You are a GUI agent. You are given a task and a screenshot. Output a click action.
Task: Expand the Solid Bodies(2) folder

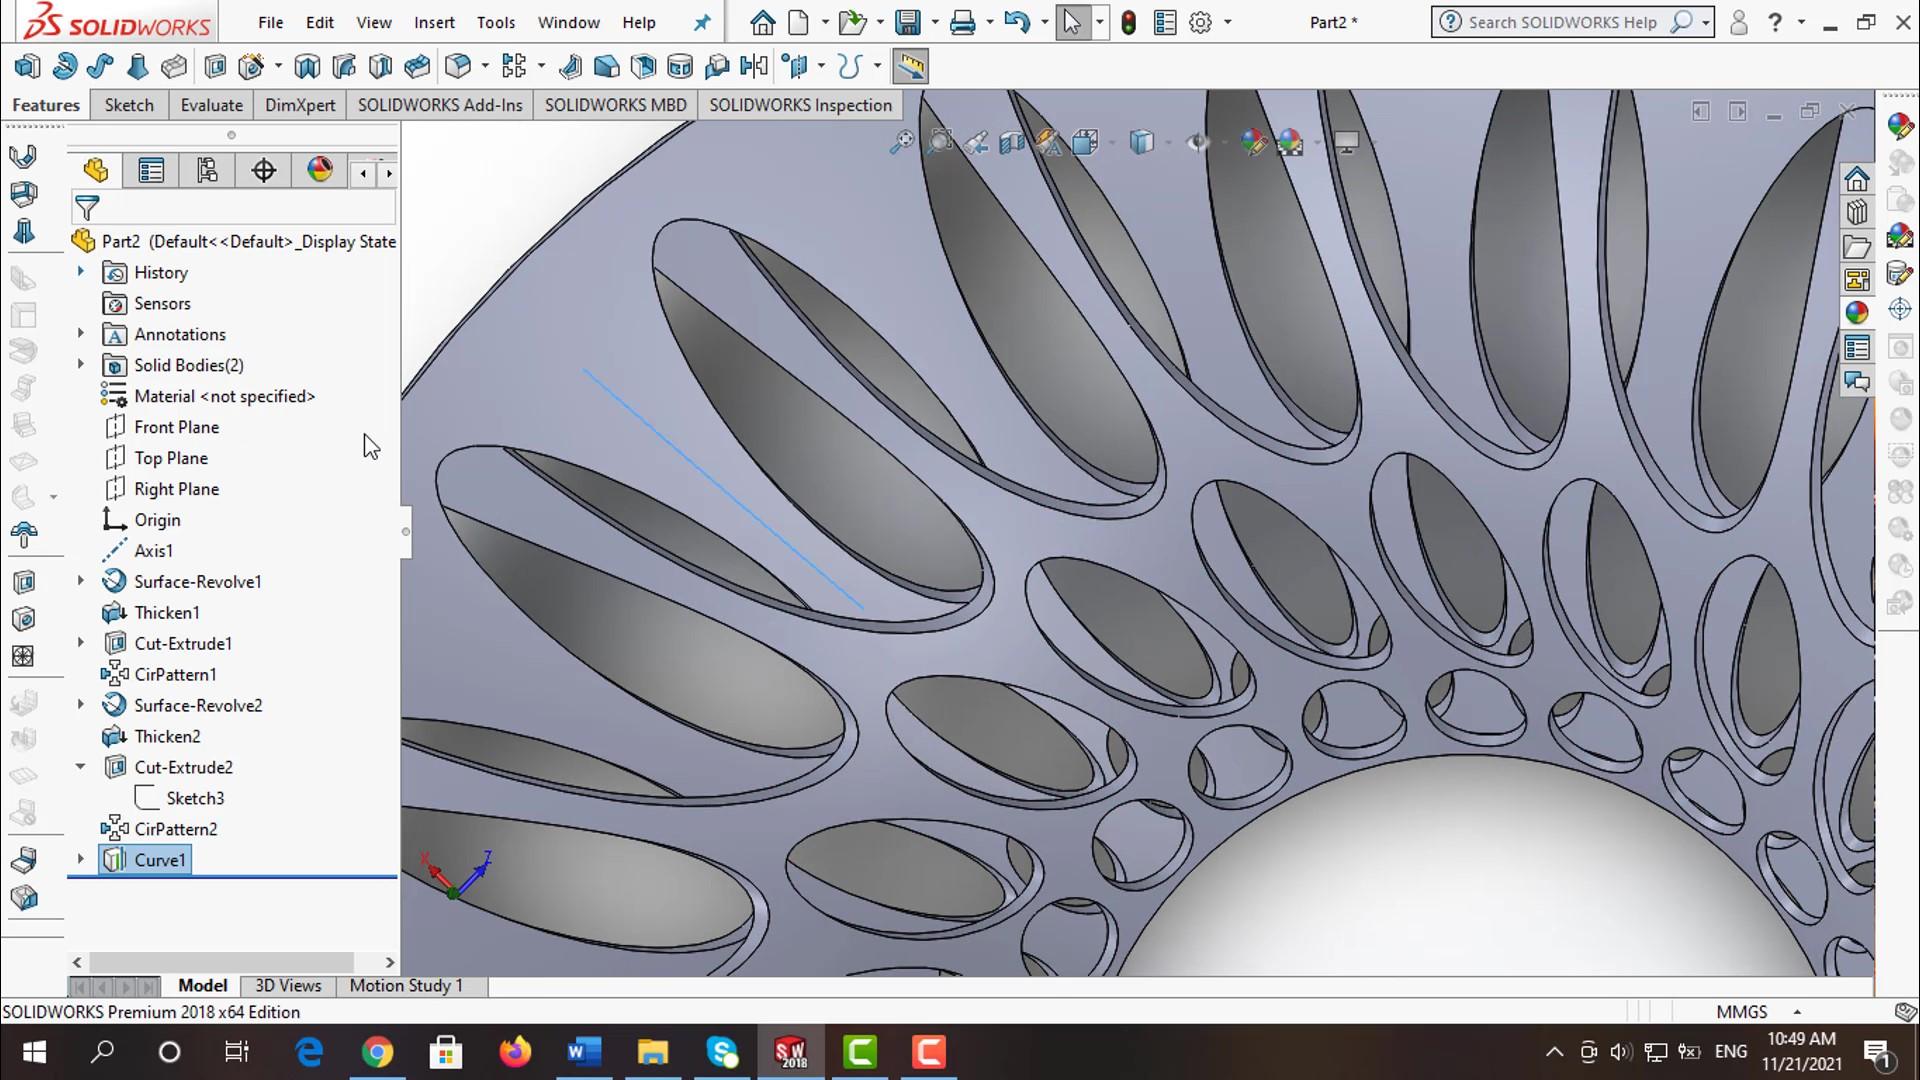[81, 365]
